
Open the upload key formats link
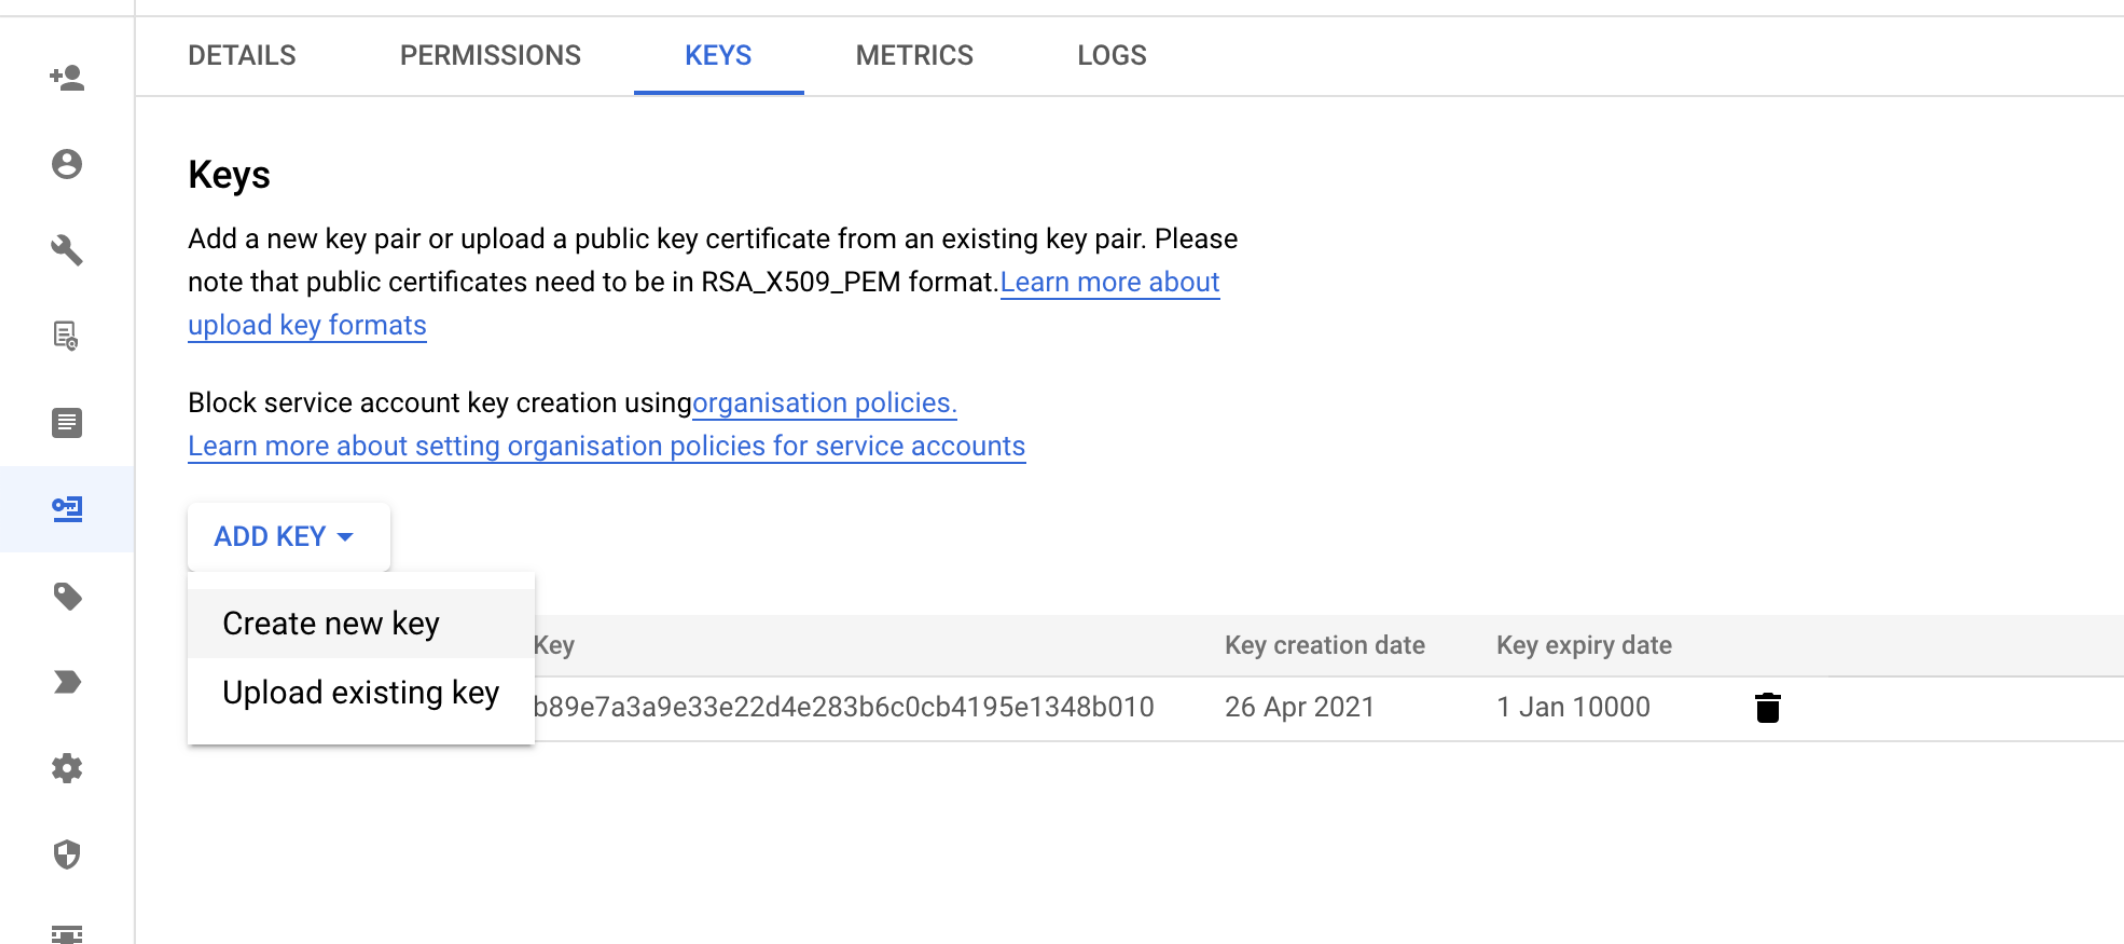(307, 326)
